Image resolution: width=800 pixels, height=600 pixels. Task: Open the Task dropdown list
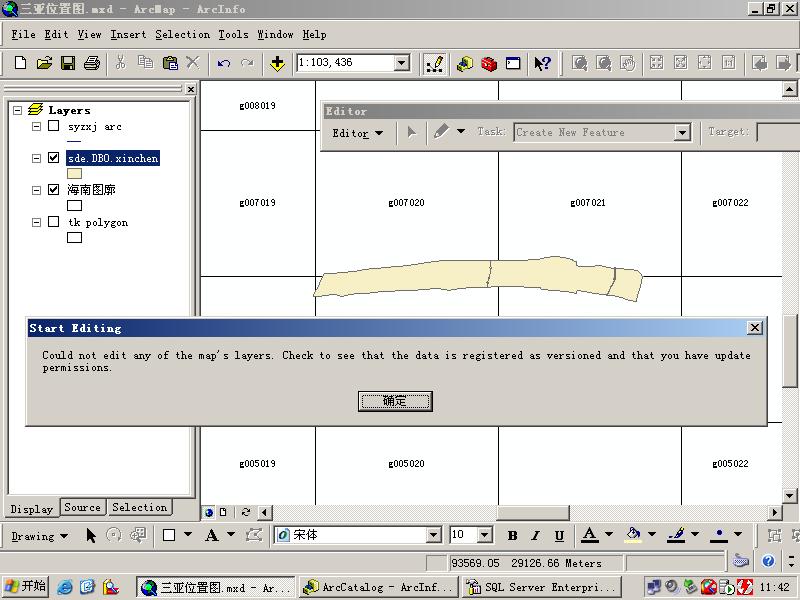click(x=682, y=133)
